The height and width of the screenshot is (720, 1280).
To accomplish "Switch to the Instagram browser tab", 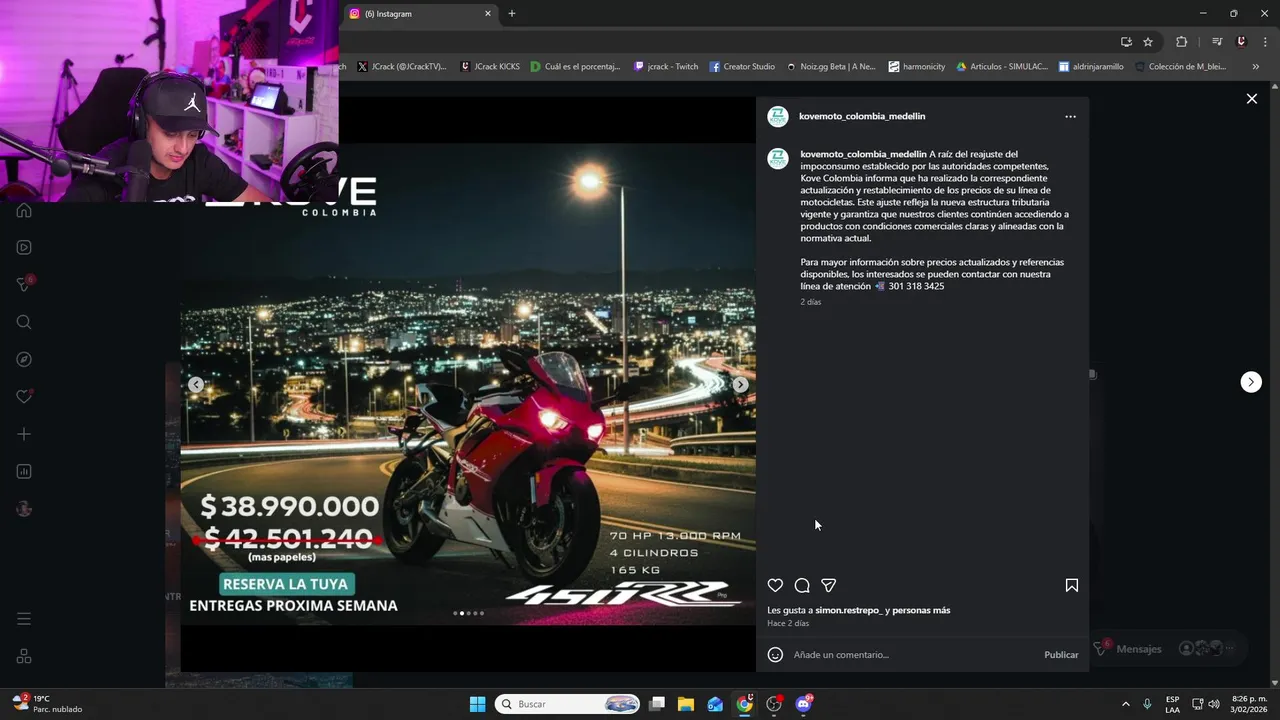I will point(420,14).
